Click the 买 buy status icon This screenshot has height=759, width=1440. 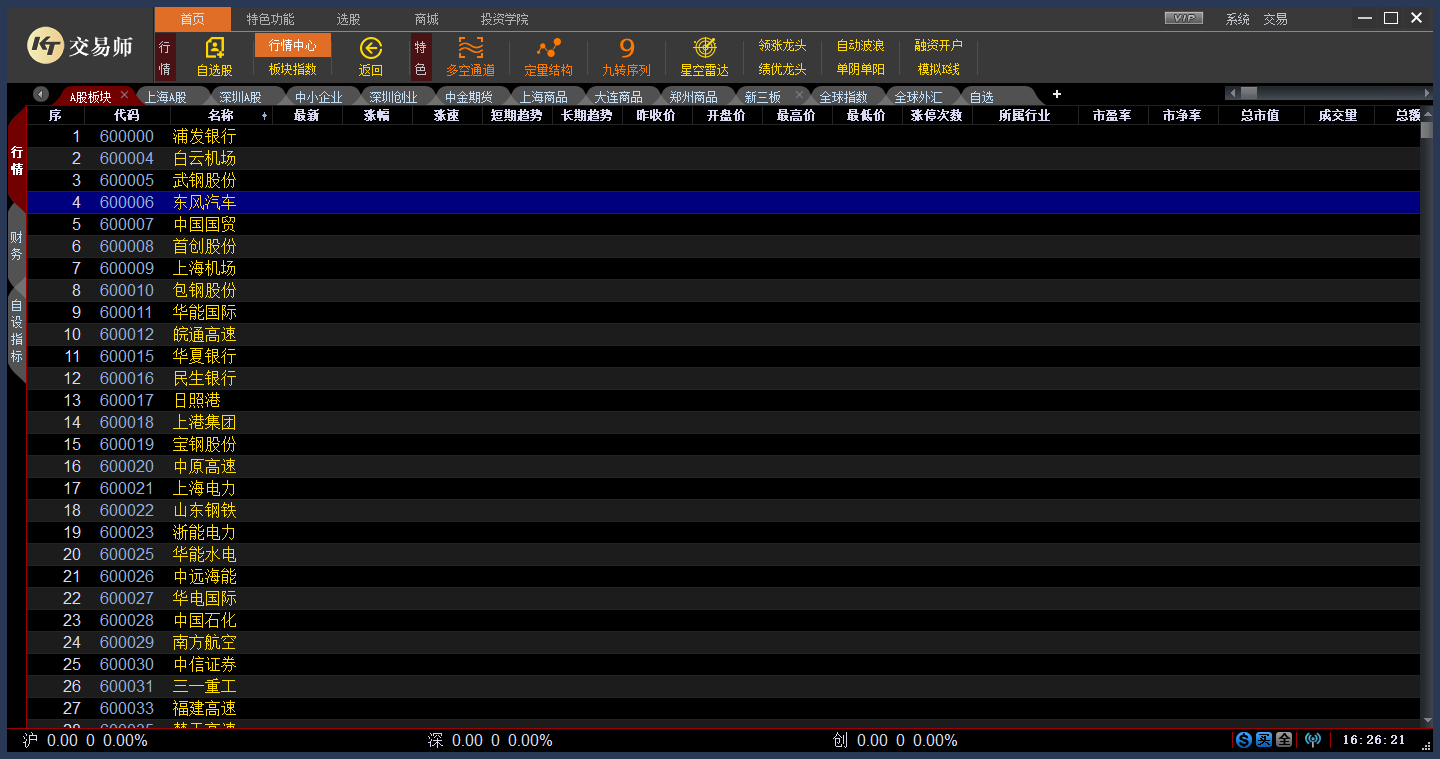(1264, 740)
